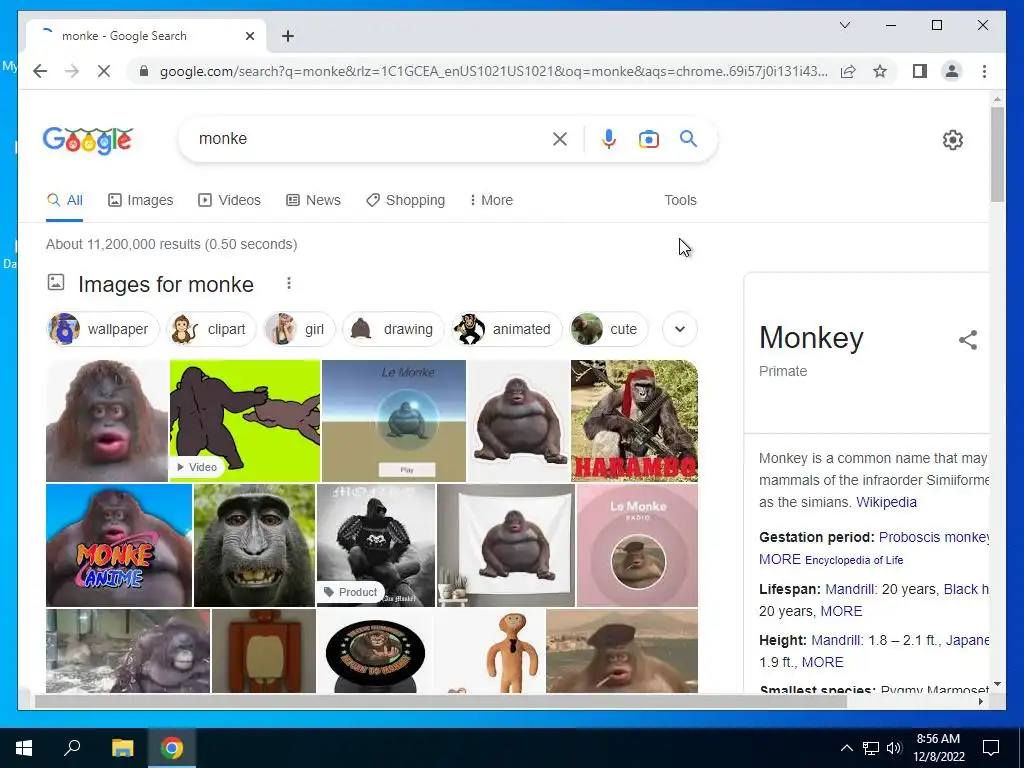Open the Le Monke sphere game image
This screenshot has width=1024, height=768.
394,421
